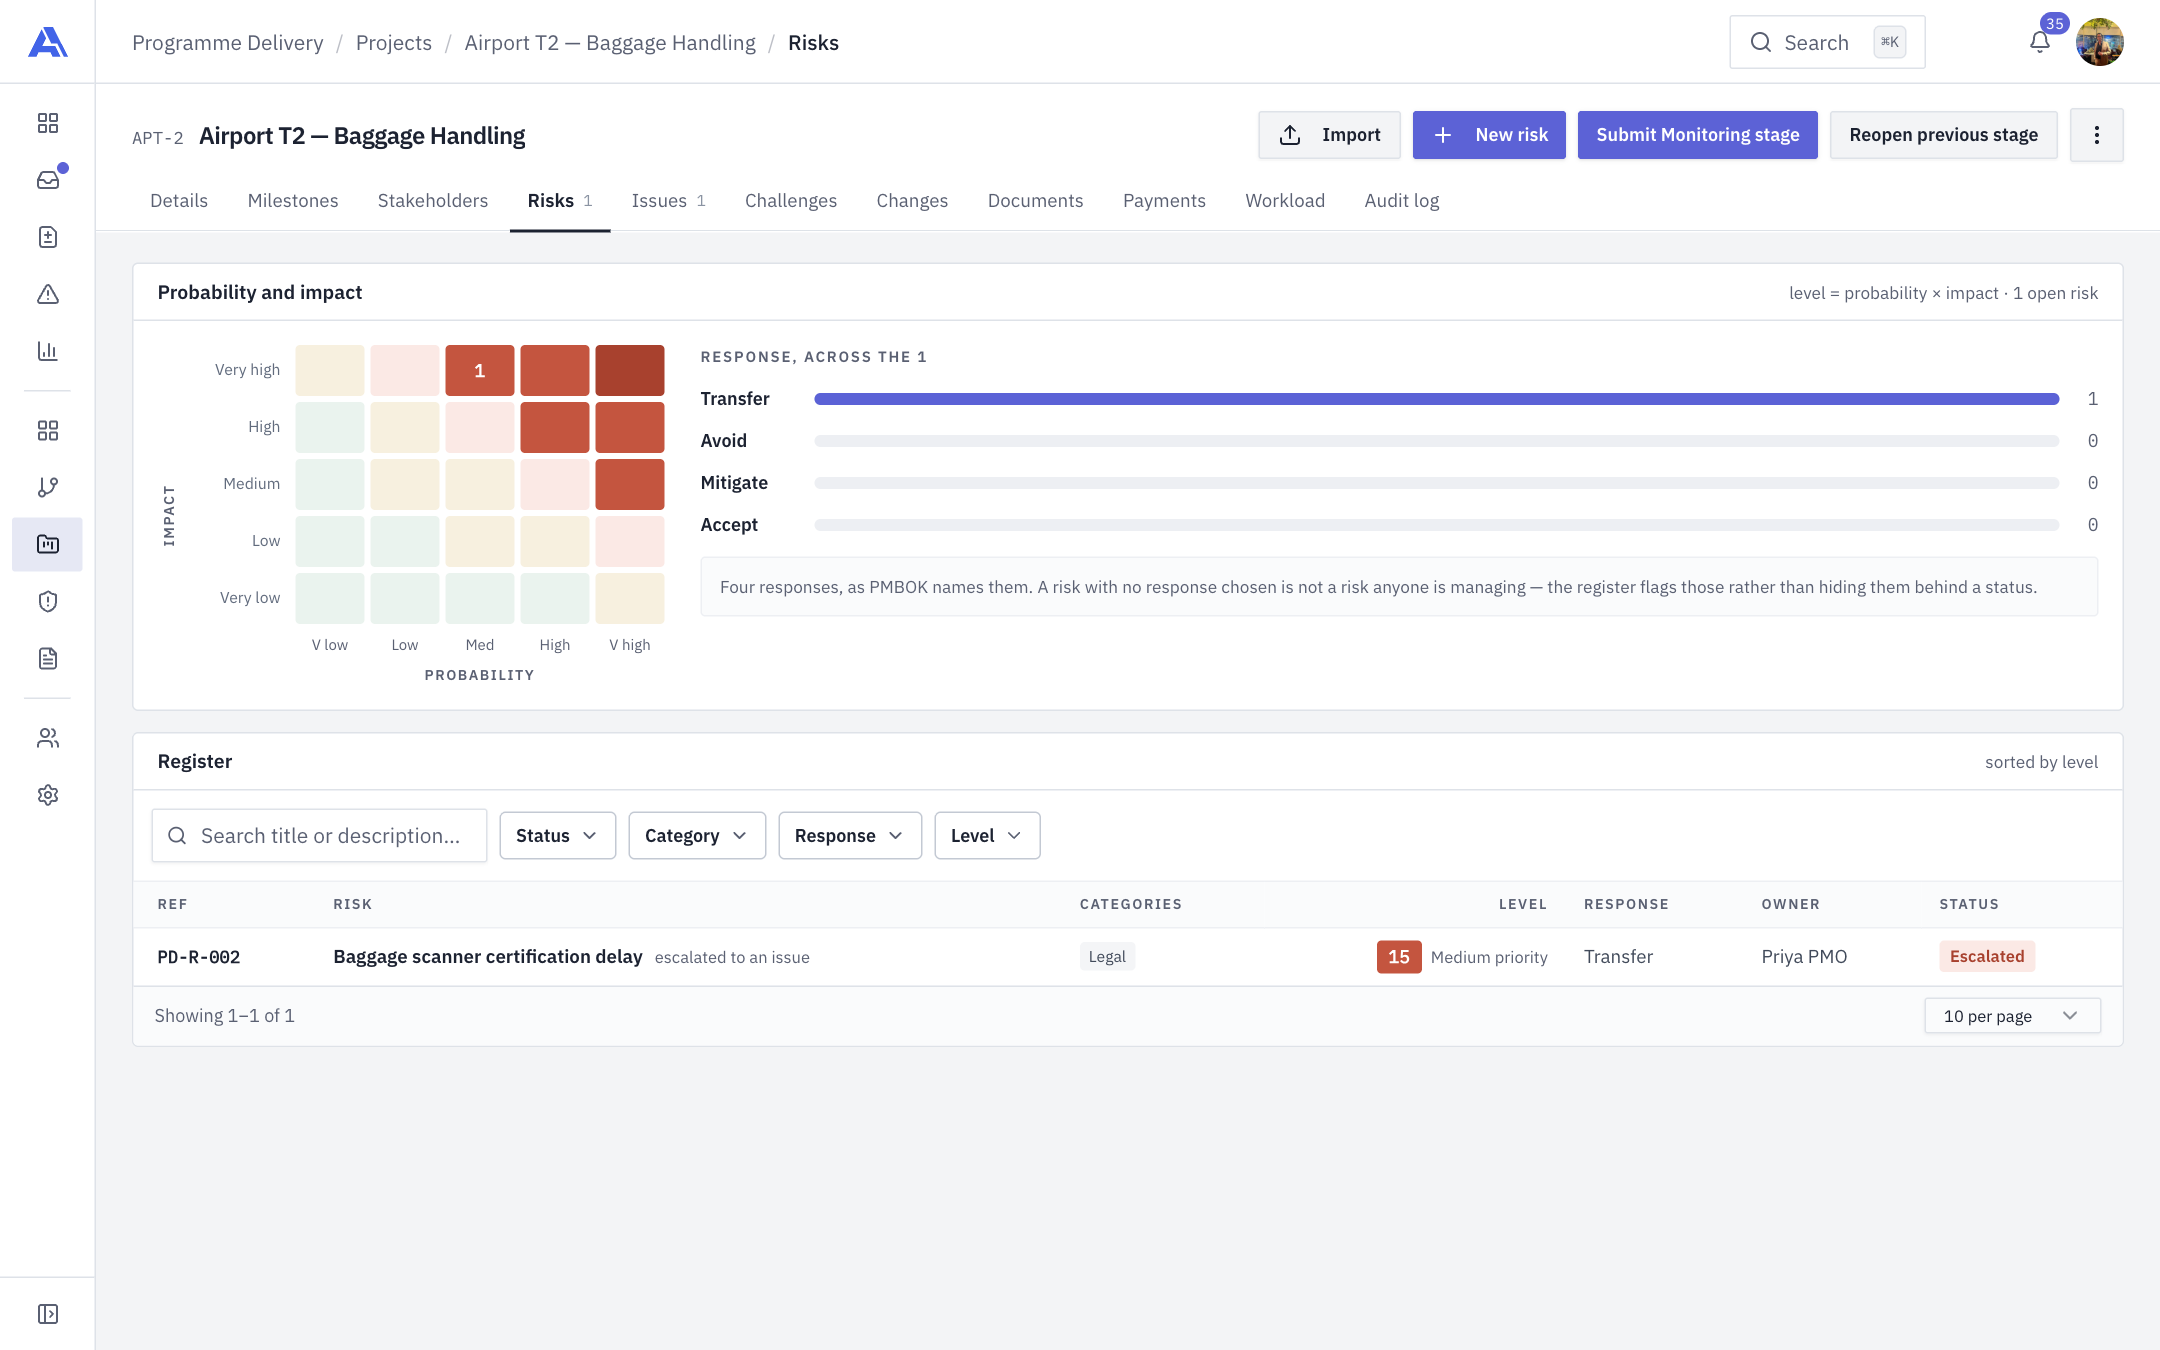Go to Projects in the breadcrumb
The width and height of the screenshot is (2160, 1350).
point(394,43)
